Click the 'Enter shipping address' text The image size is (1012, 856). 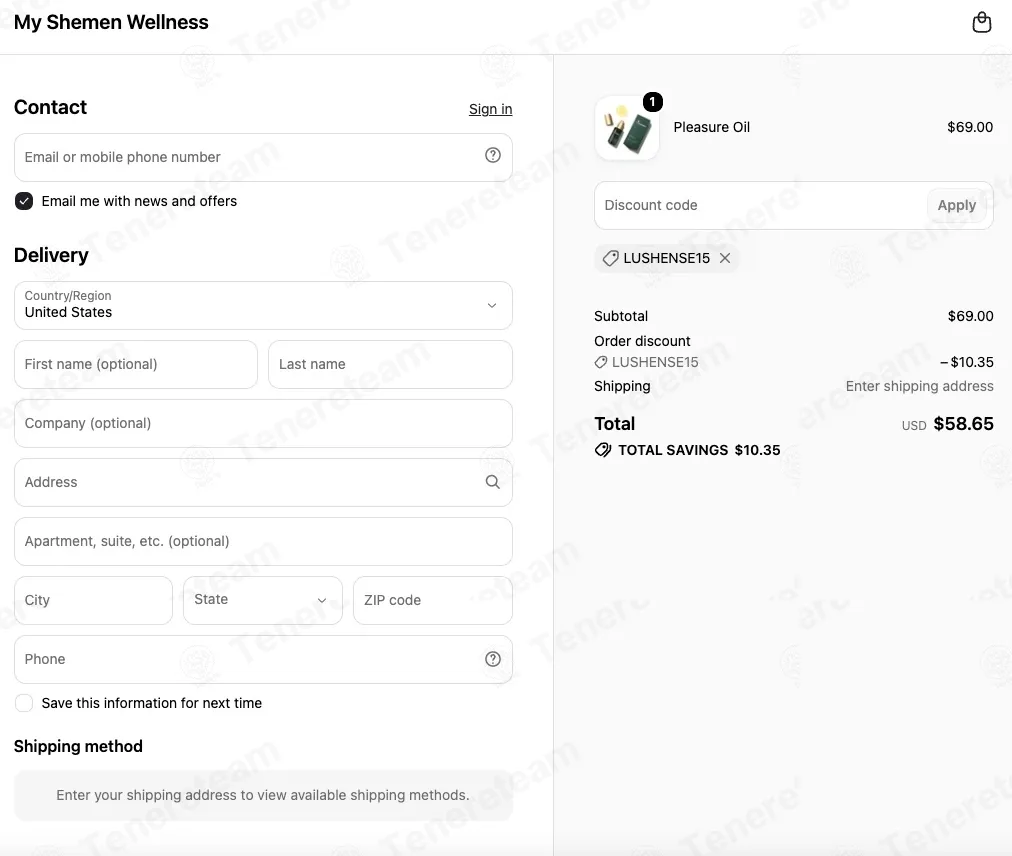pos(920,386)
